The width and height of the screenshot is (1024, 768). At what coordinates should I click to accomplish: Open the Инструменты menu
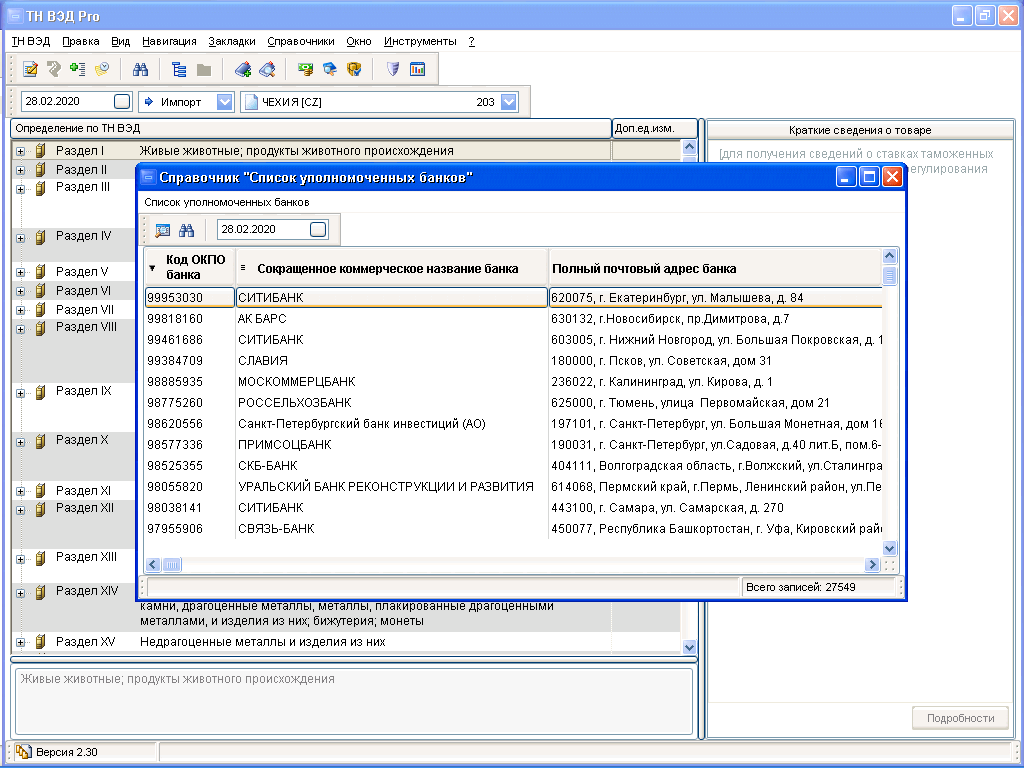(x=419, y=41)
